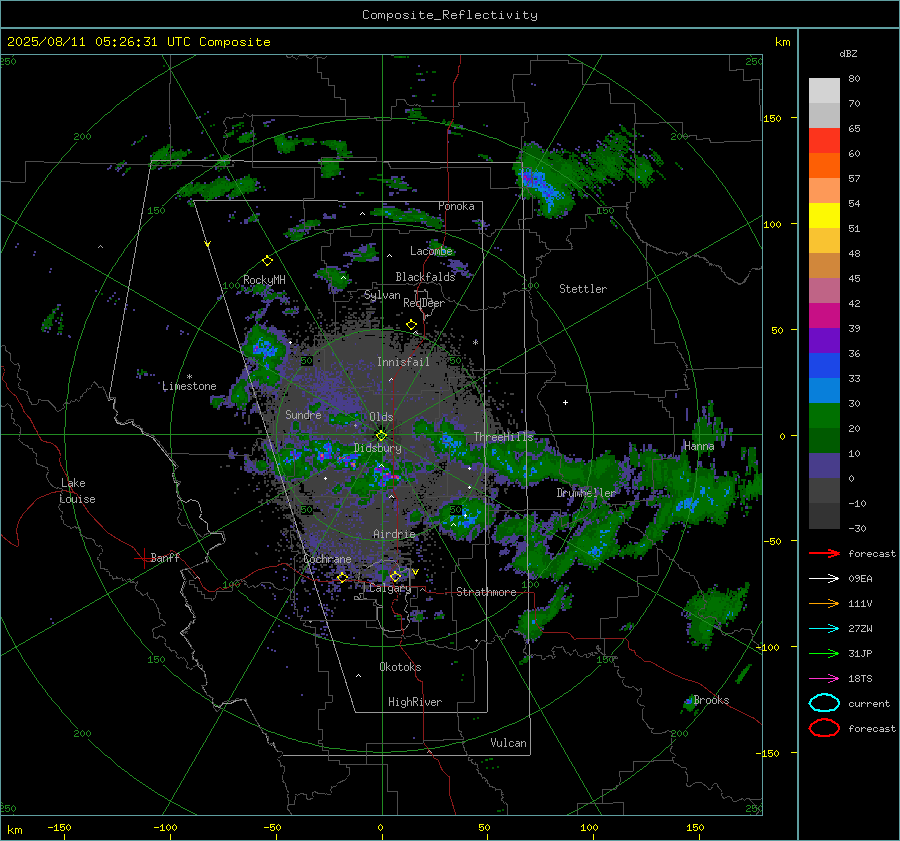Click the red swatch between 65 and 60
The width and height of the screenshot is (900, 841).
[824, 141]
